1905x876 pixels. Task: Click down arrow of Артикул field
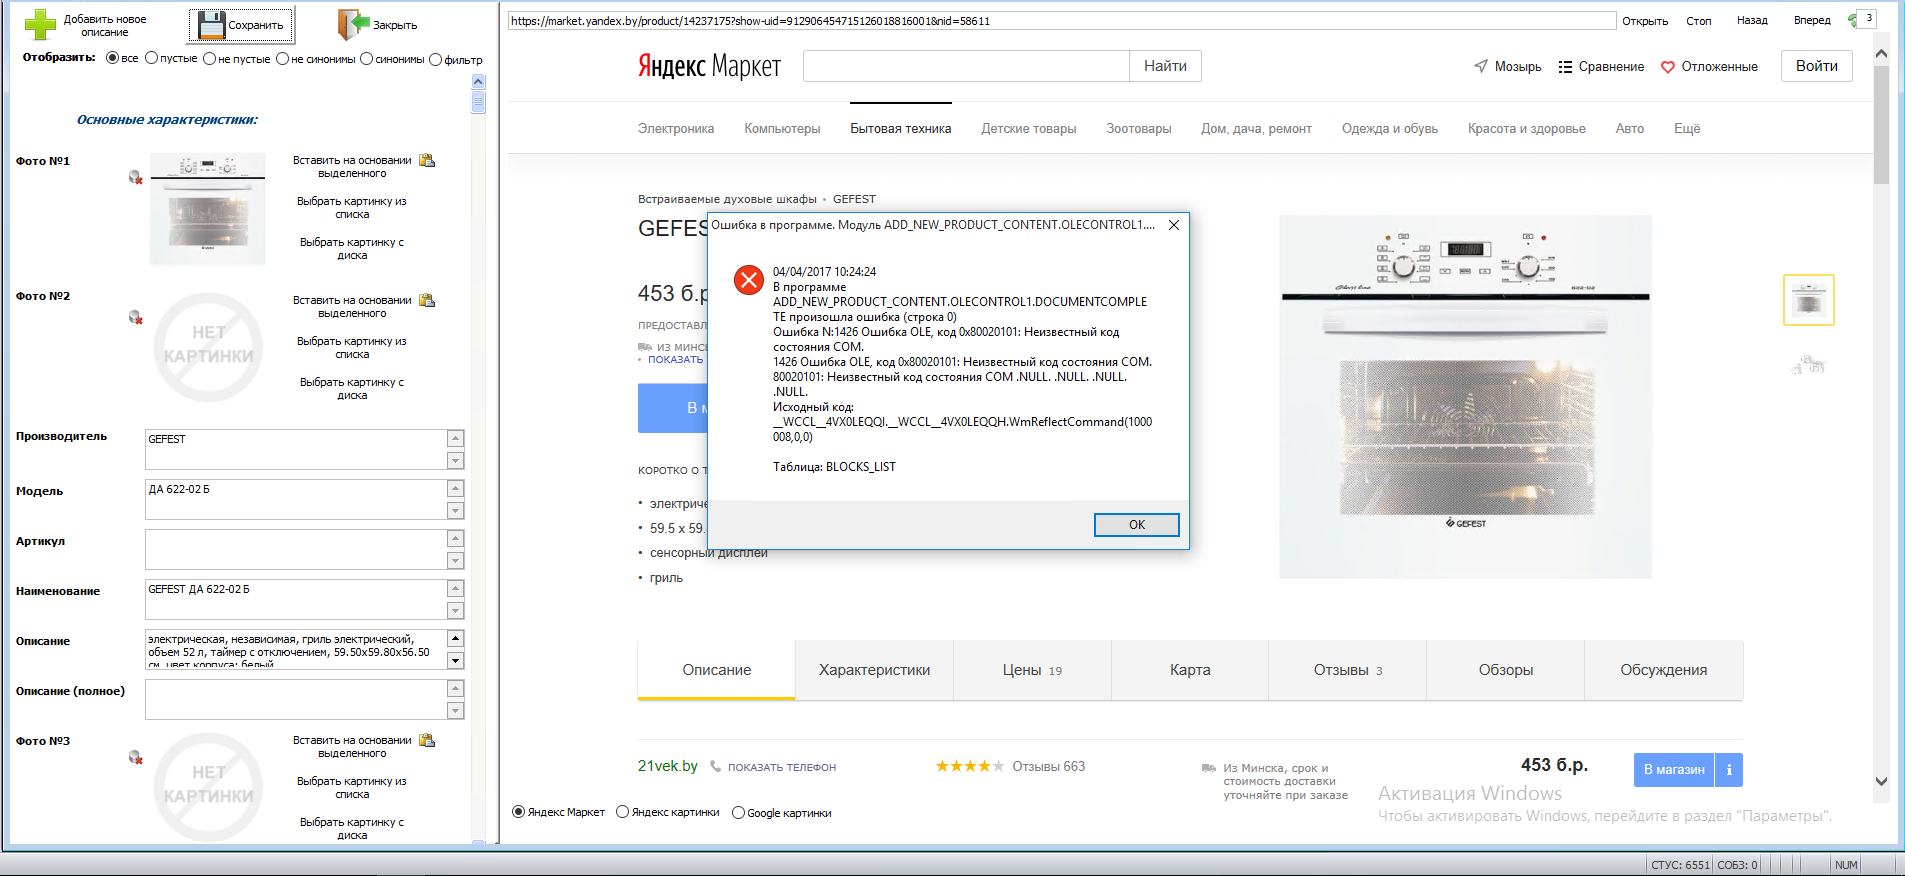click(455, 560)
